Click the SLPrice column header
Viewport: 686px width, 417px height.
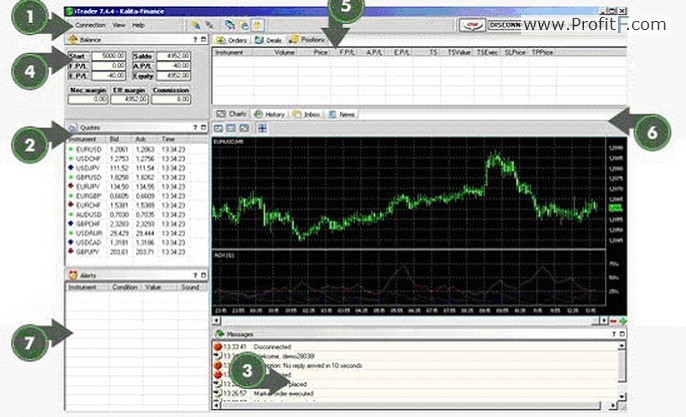(515, 52)
